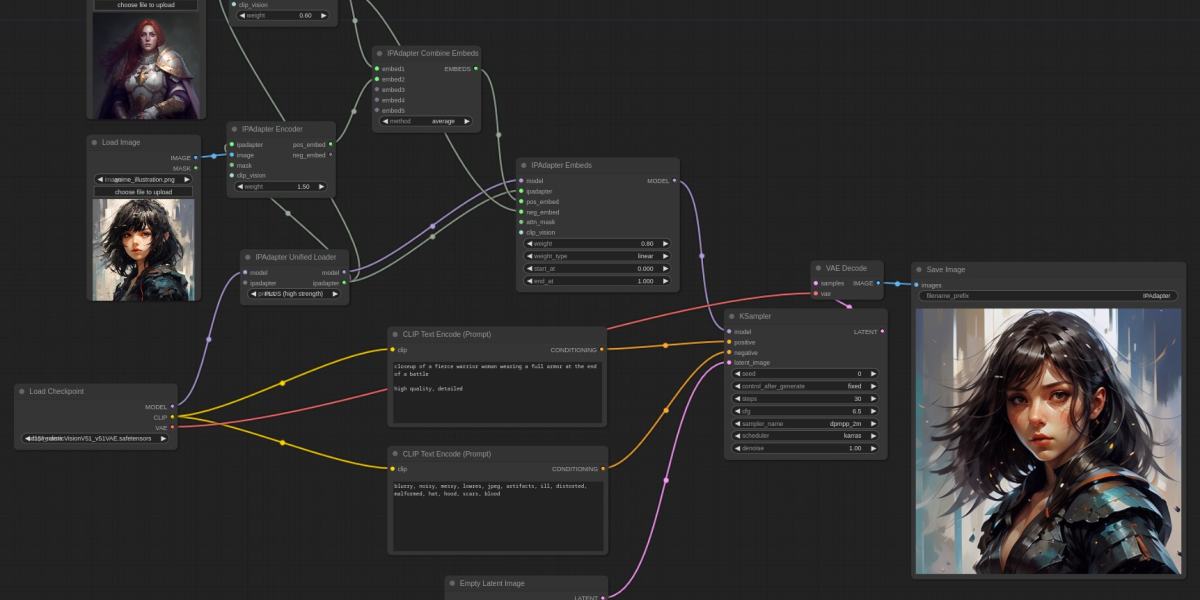The image size is (1200, 600).
Task: Click the LATENT output port on KSampler
Action: (x=881, y=331)
